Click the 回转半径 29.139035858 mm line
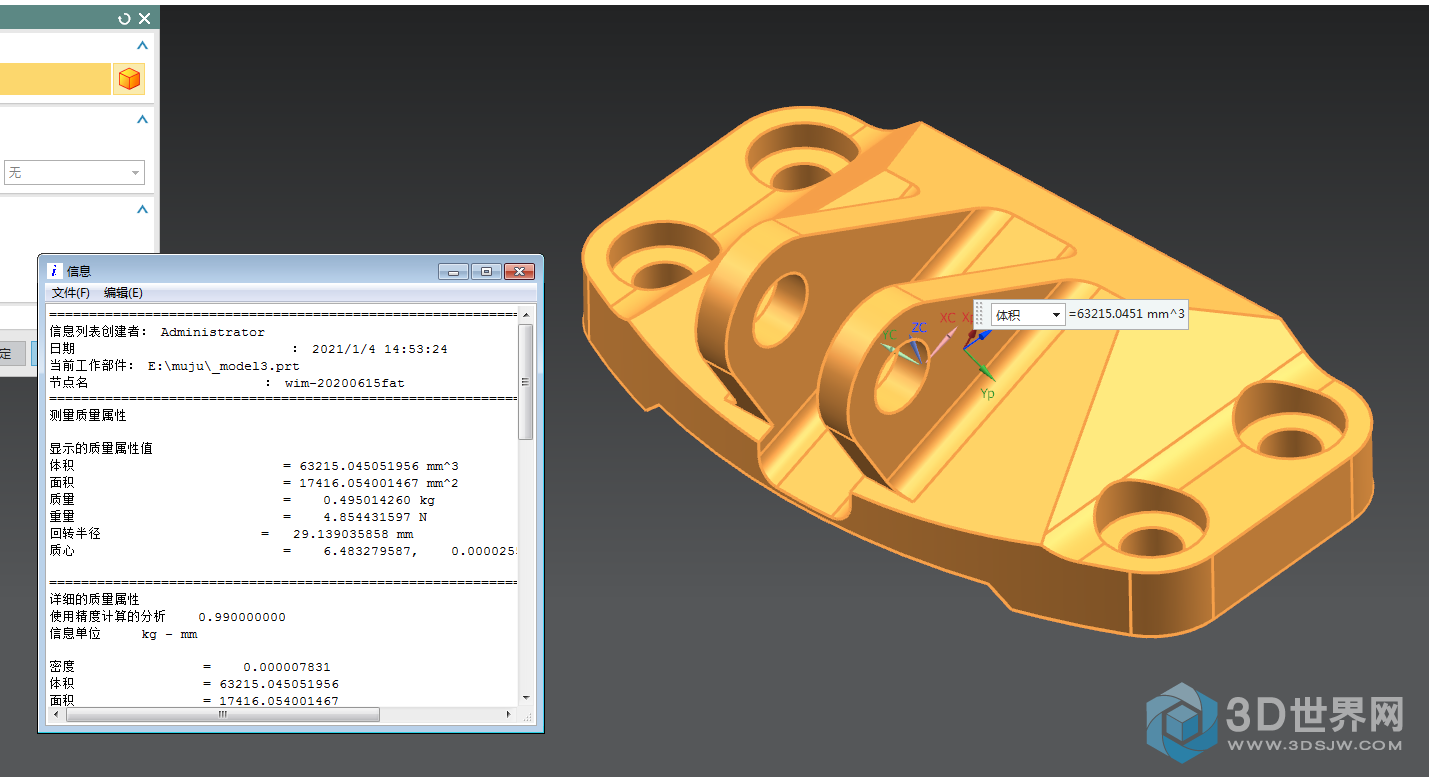 pyautogui.click(x=231, y=534)
